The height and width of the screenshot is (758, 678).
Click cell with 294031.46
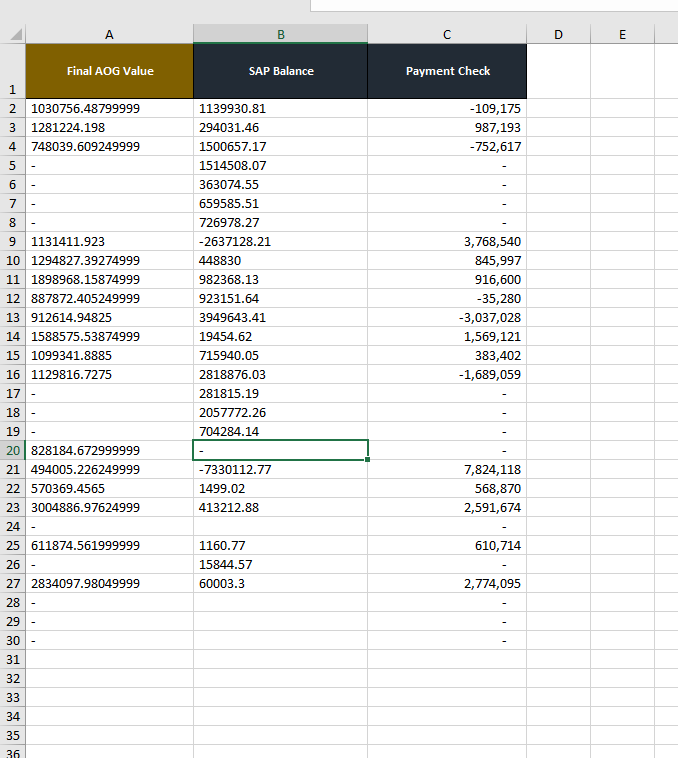280,128
